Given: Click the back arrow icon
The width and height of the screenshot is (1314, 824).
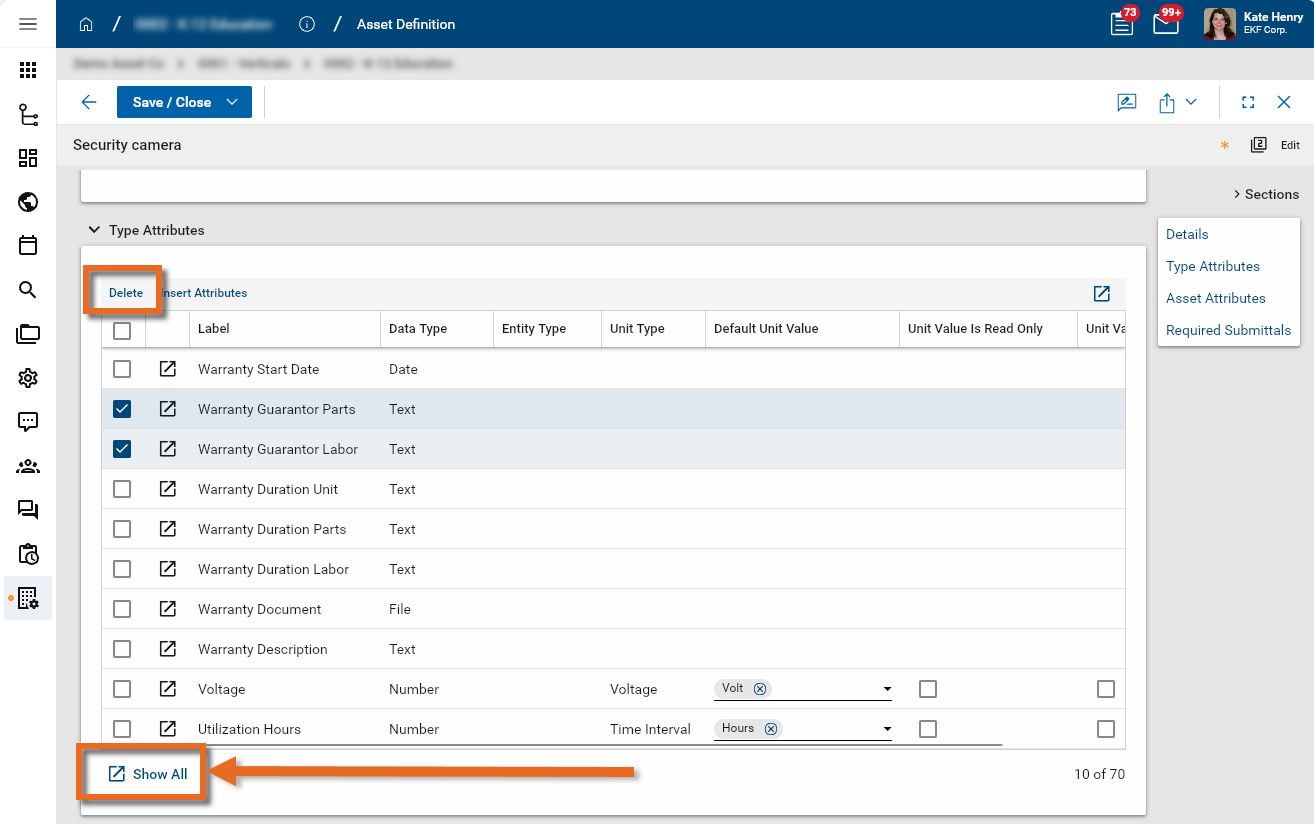Looking at the screenshot, I should [89, 102].
